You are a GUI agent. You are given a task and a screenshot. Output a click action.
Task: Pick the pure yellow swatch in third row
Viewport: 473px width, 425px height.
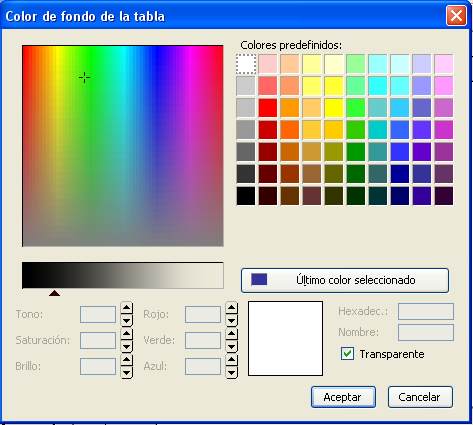334,108
